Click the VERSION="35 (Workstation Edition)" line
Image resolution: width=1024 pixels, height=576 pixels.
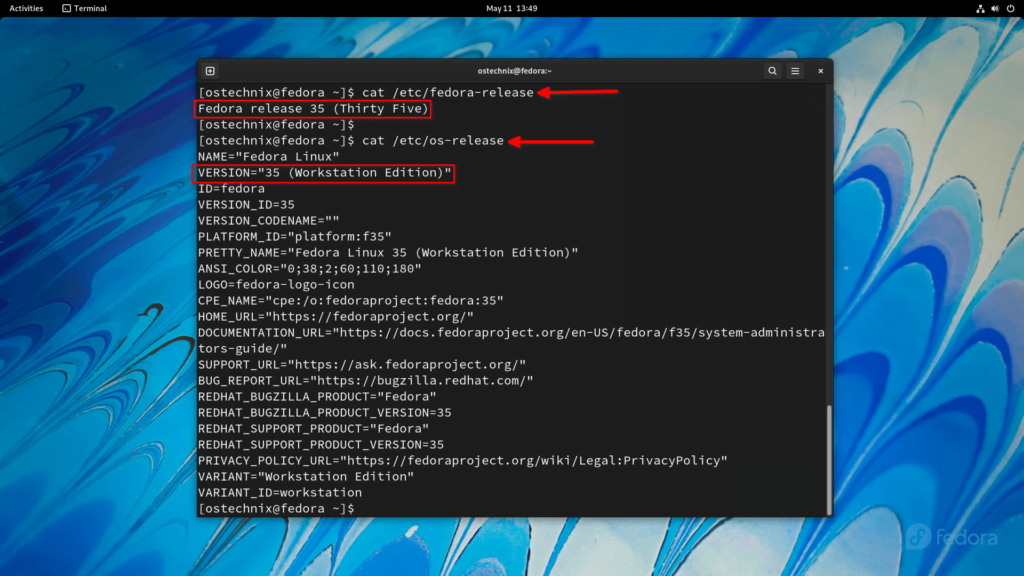pyautogui.click(x=325, y=172)
